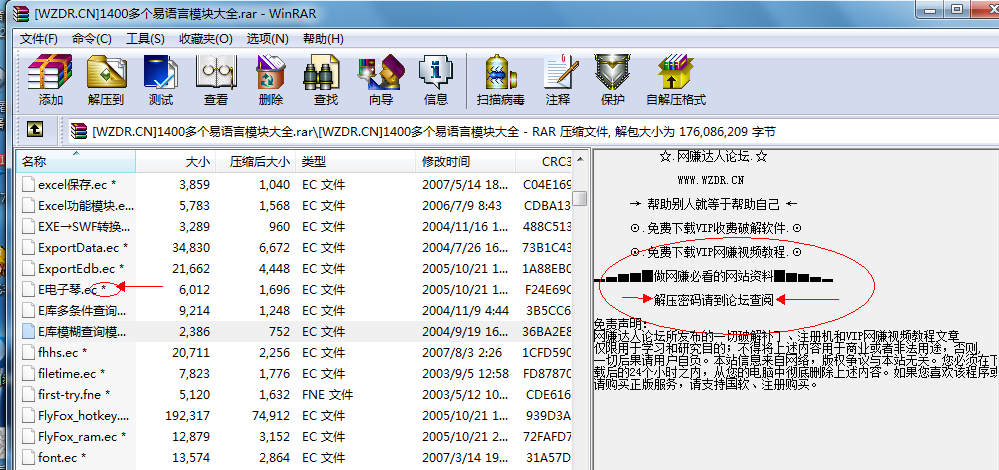The height and width of the screenshot is (470, 999).
Task: Click the file list vertical scrollbar thumb
Action: (x=579, y=198)
